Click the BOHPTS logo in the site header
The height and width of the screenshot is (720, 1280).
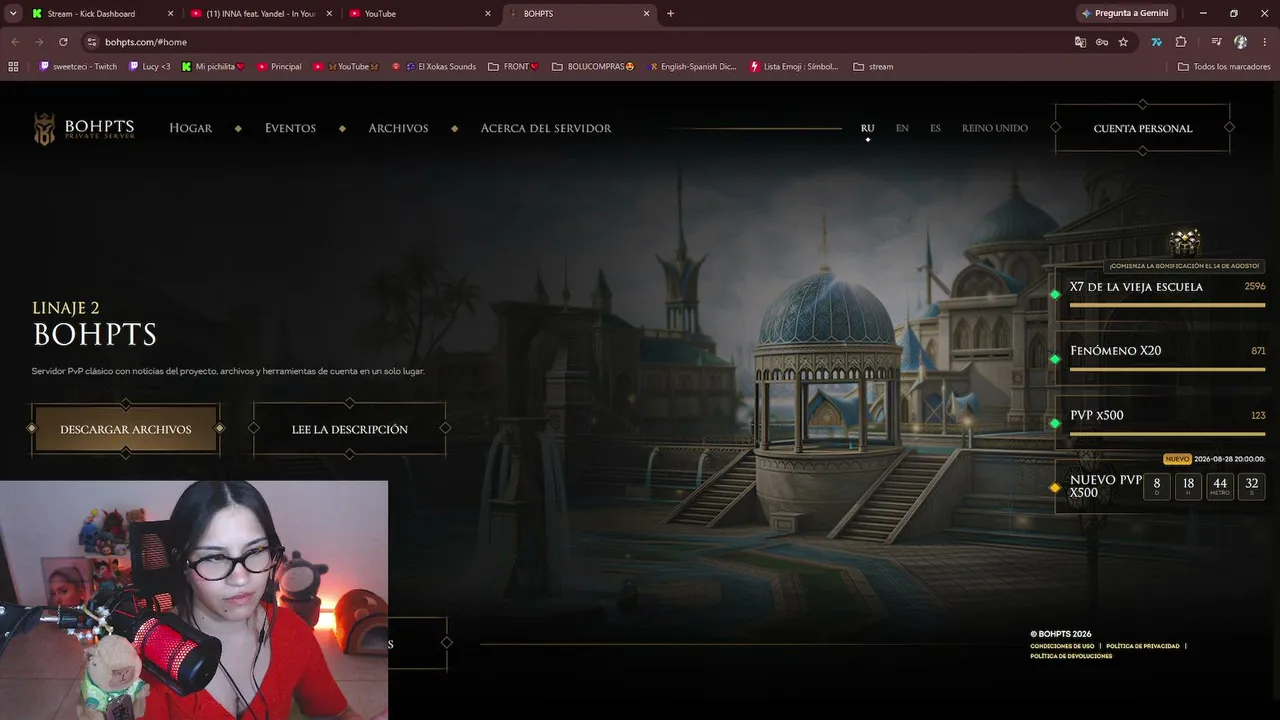tap(84, 129)
